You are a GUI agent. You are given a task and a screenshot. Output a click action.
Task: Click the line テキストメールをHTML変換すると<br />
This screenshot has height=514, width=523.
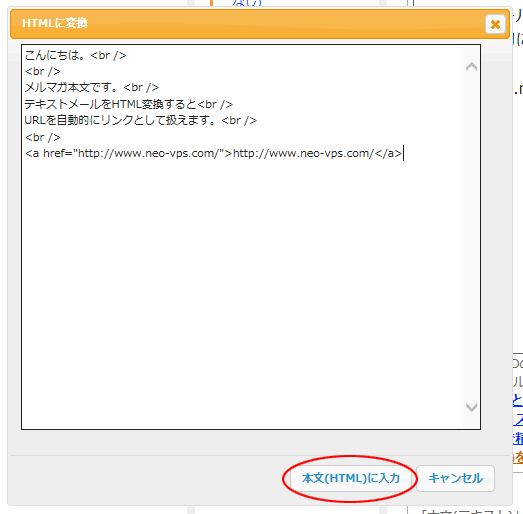point(128,104)
